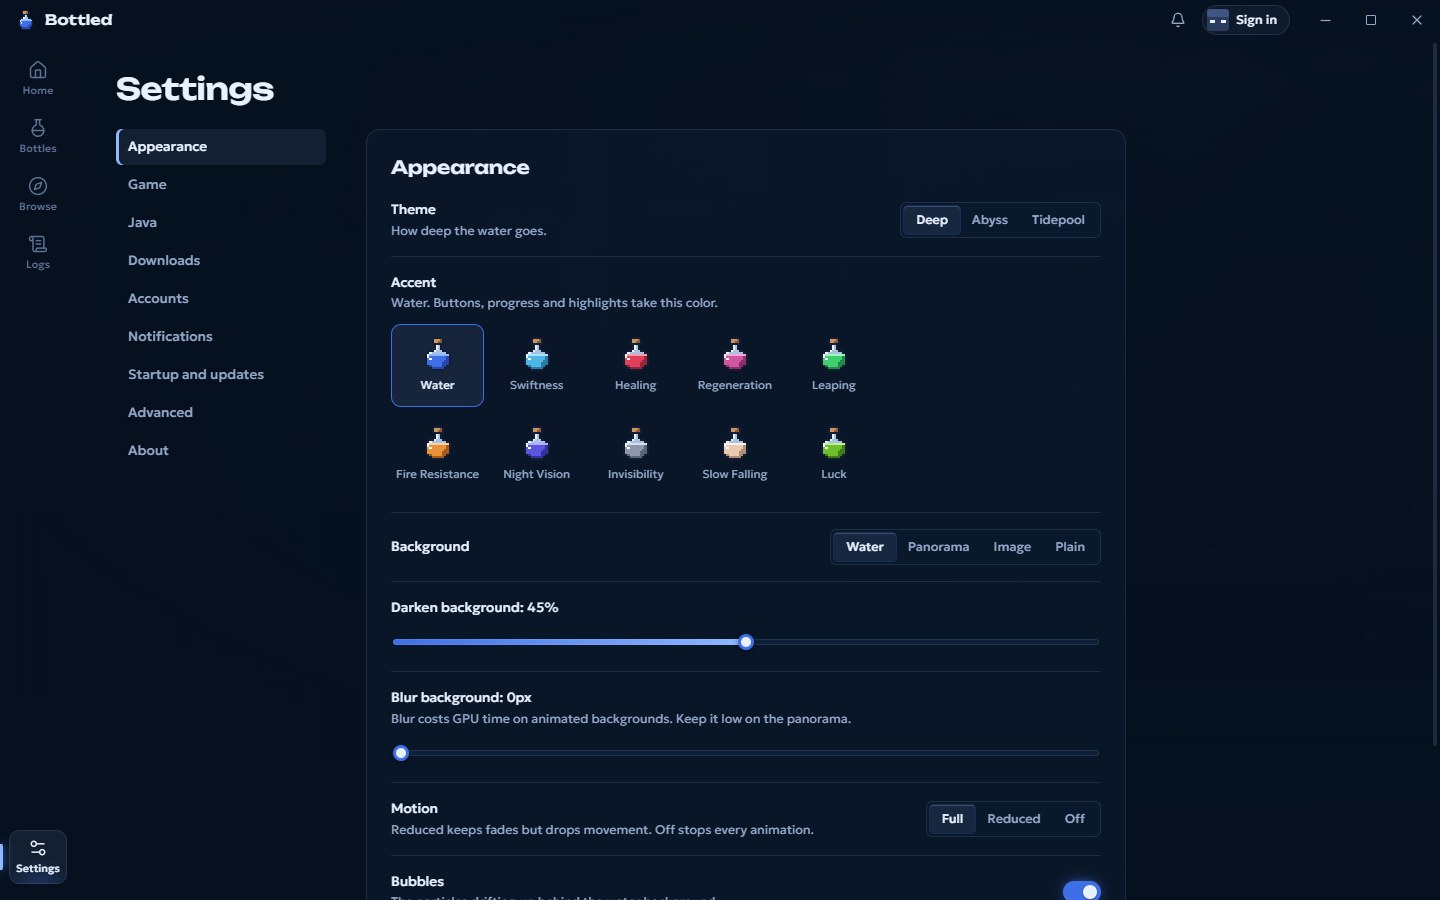Open the Game settings tab

[221, 185]
